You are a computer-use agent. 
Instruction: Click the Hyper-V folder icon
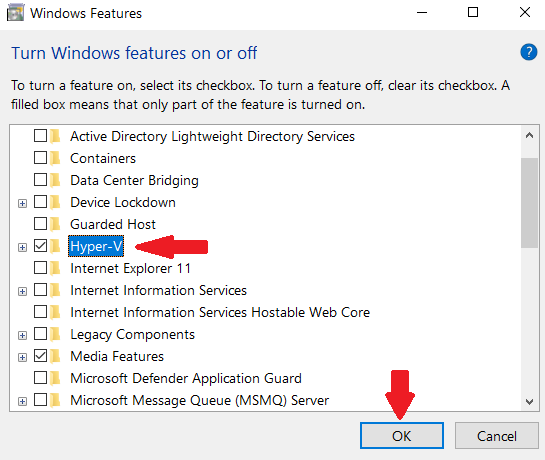point(56,246)
